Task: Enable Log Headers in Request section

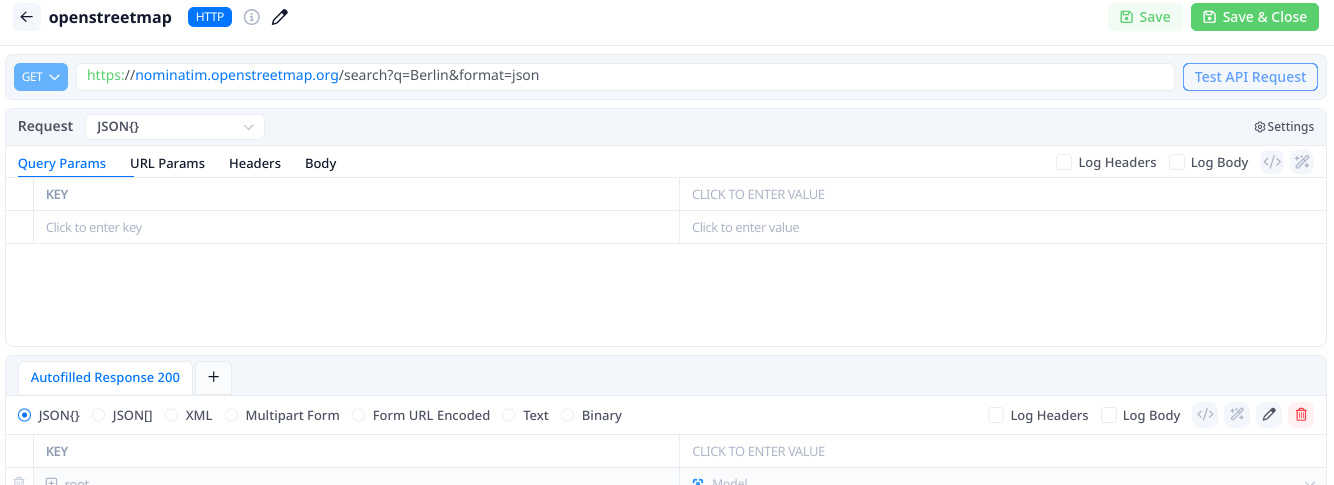Action: 1064,162
